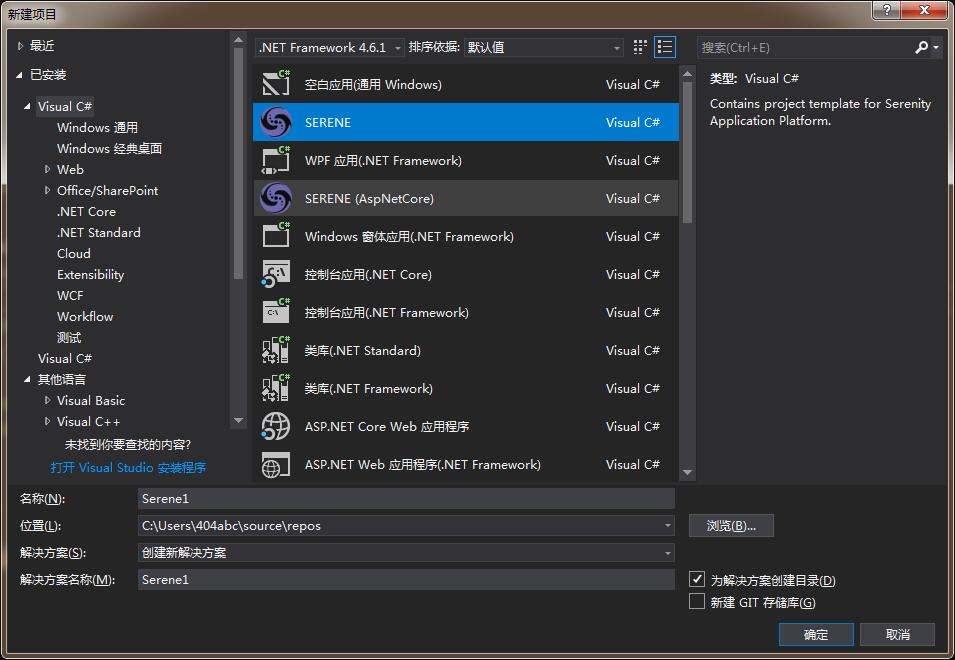Select Cloud category

(x=74, y=253)
